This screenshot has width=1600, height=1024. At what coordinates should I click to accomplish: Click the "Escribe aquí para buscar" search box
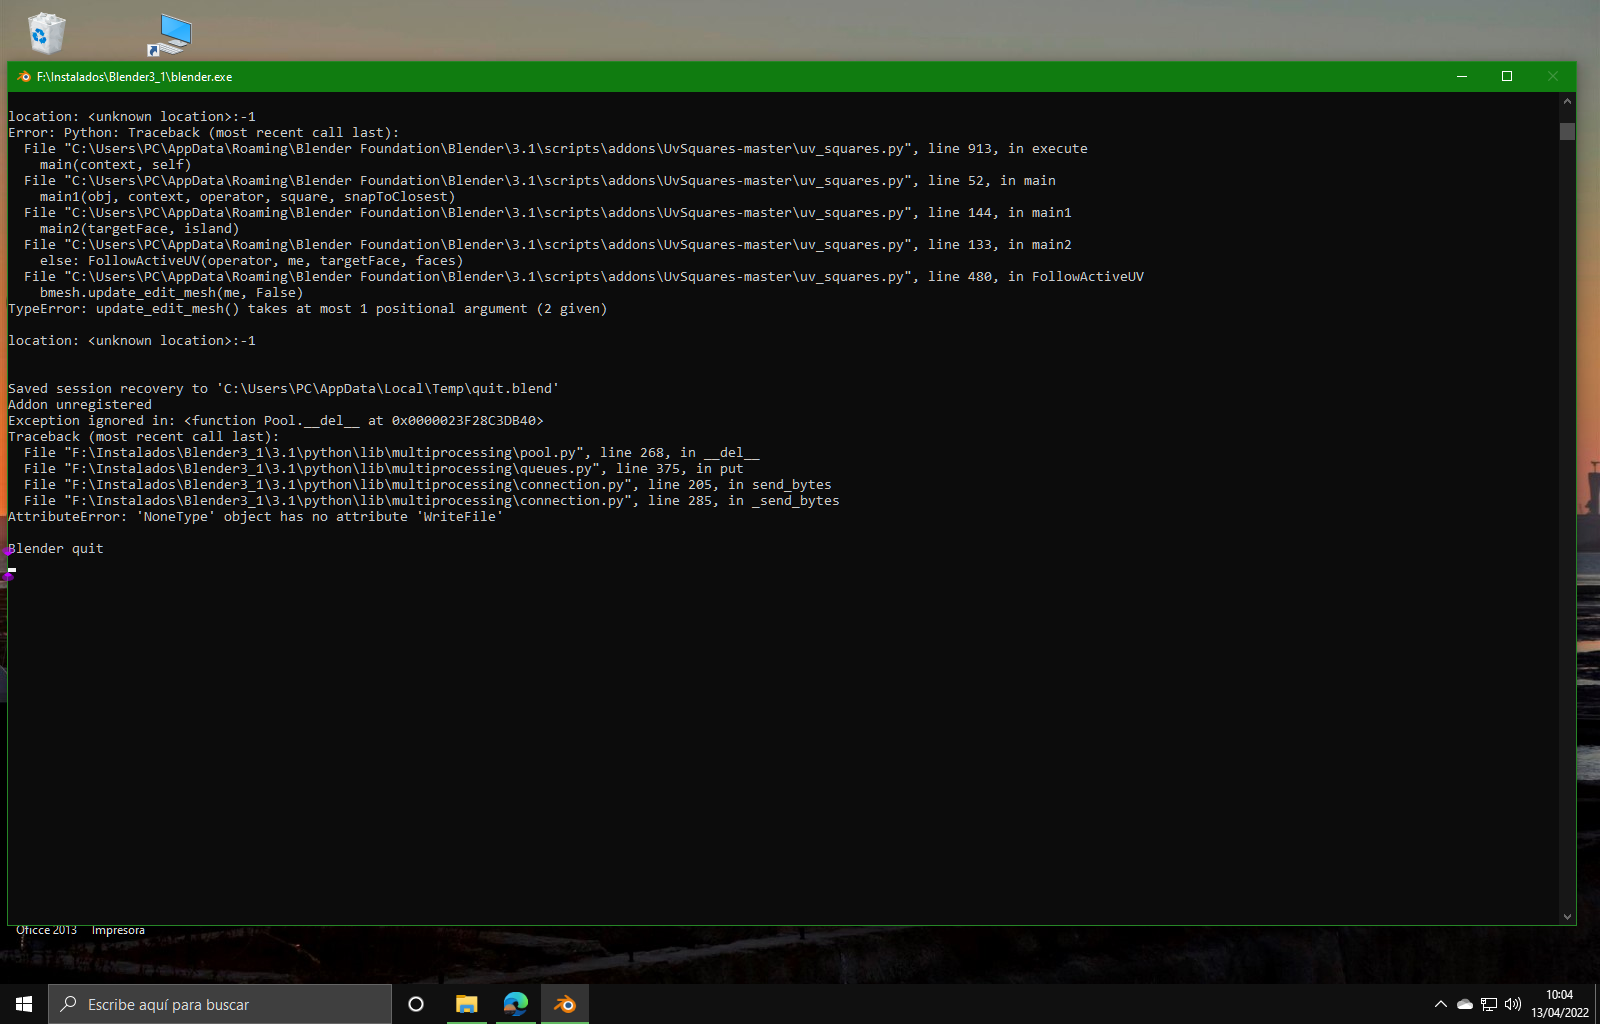pyautogui.click(x=220, y=1004)
